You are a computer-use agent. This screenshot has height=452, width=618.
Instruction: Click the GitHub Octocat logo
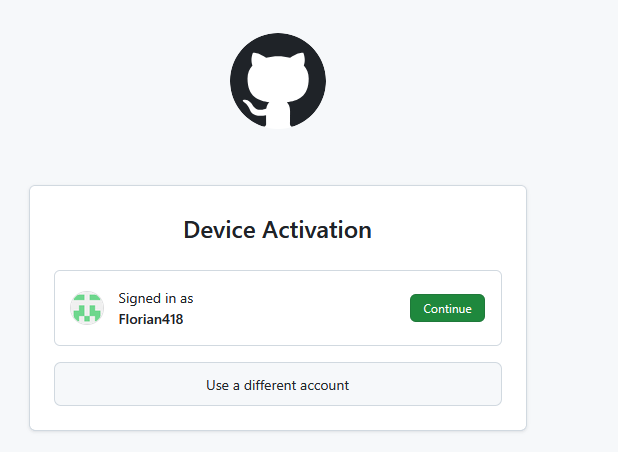pyautogui.click(x=278, y=81)
